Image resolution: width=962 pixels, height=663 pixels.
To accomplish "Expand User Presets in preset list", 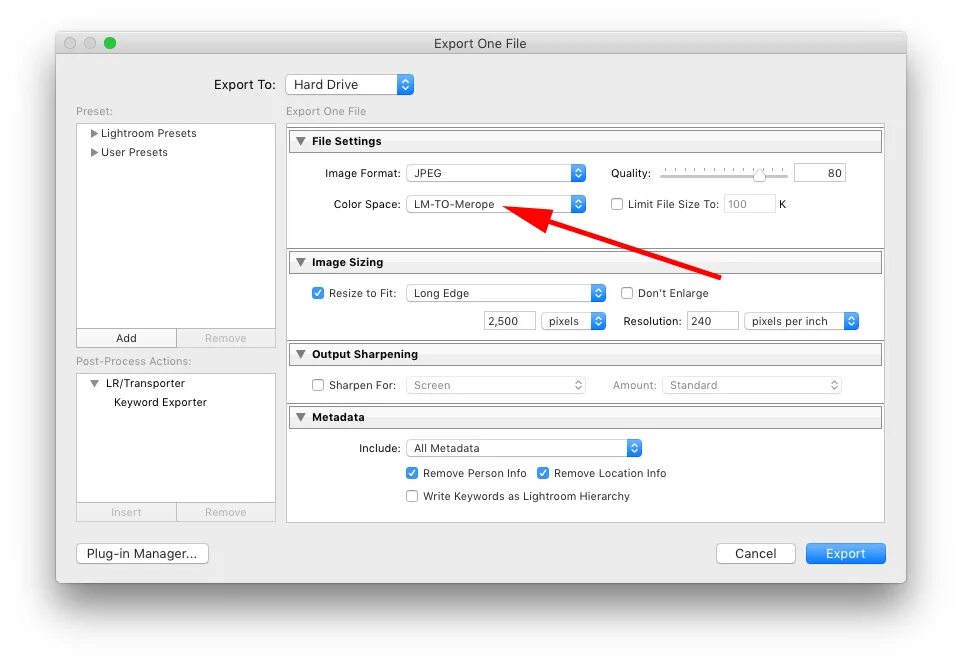I will [94, 152].
